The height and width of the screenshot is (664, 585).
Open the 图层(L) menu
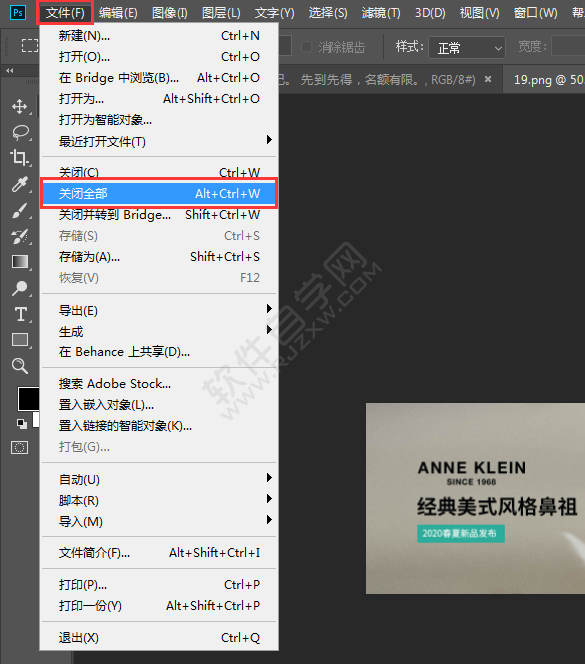pyautogui.click(x=221, y=13)
